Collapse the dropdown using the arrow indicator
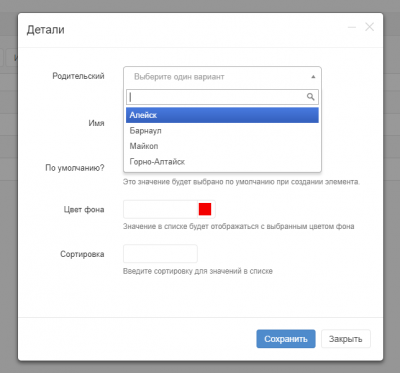The width and height of the screenshot is (400, 373). coord(313,77)
